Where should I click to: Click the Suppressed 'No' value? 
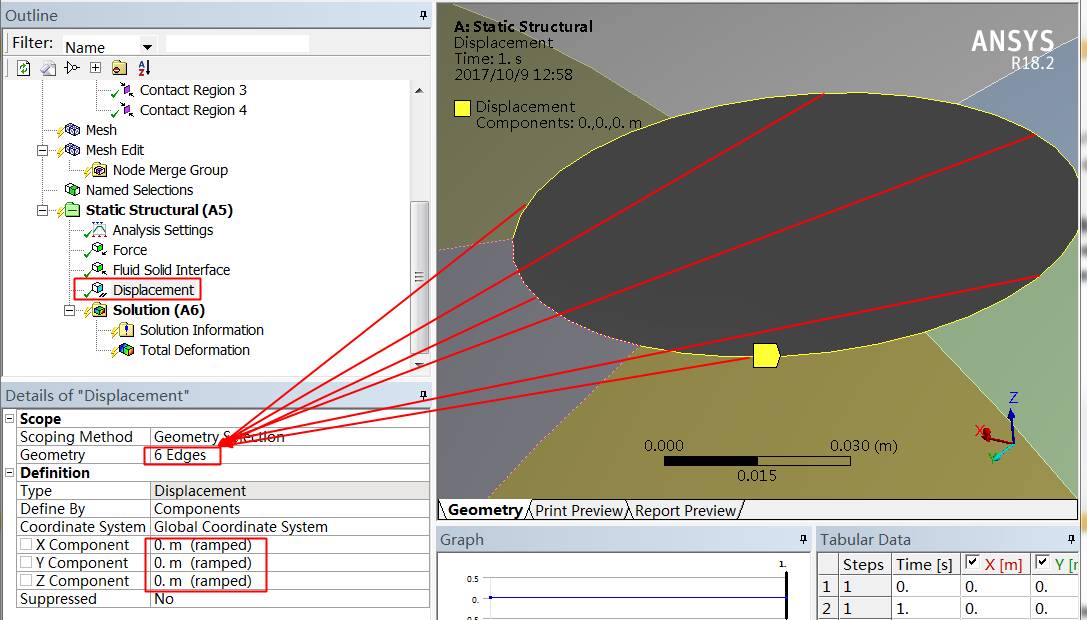(x=164, y=599)
